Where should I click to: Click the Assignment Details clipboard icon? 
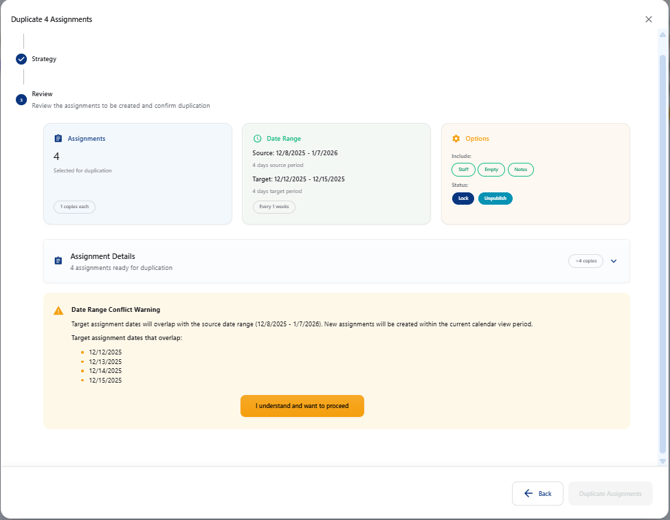click(x=58, y=261)
